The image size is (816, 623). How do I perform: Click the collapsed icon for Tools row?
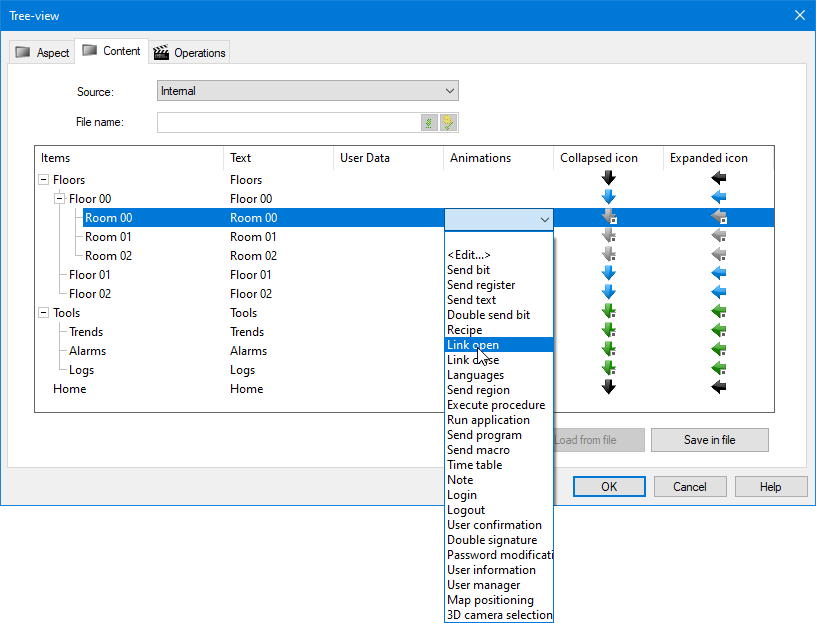(x=608, y=312)
